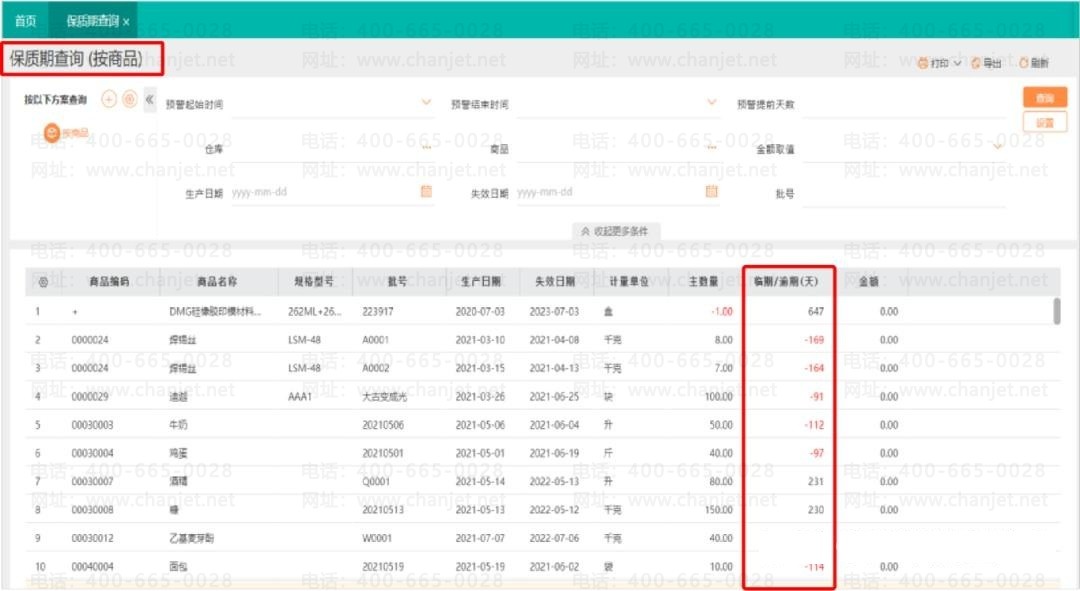Open the 生产日期 calendar picker
Screen dimensions: 1080x591
click(x=426, y=191)
